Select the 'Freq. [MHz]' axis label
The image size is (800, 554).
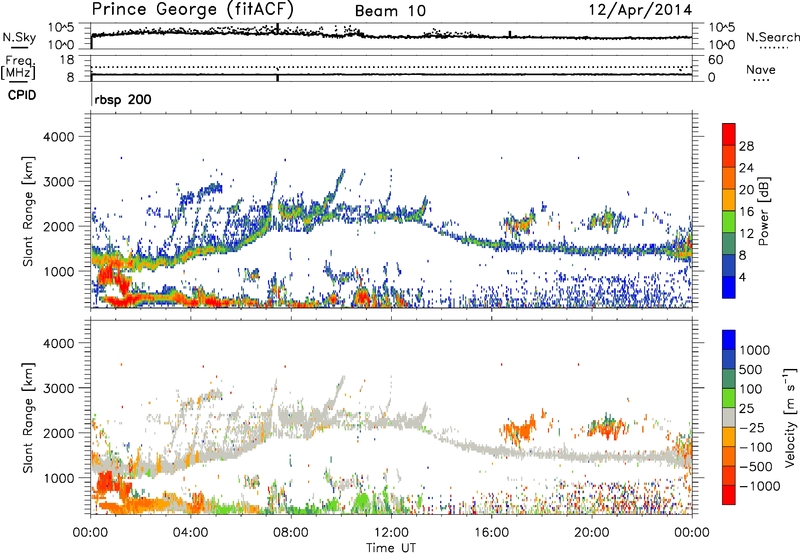(x=18, y=68)
